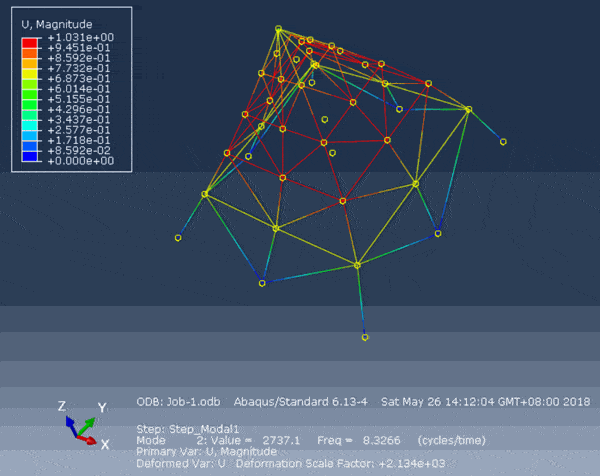Select legend maximum value +1.031e+00
Image resolution: width=600 pixels, height=476 pixels.
pos(80,37)
